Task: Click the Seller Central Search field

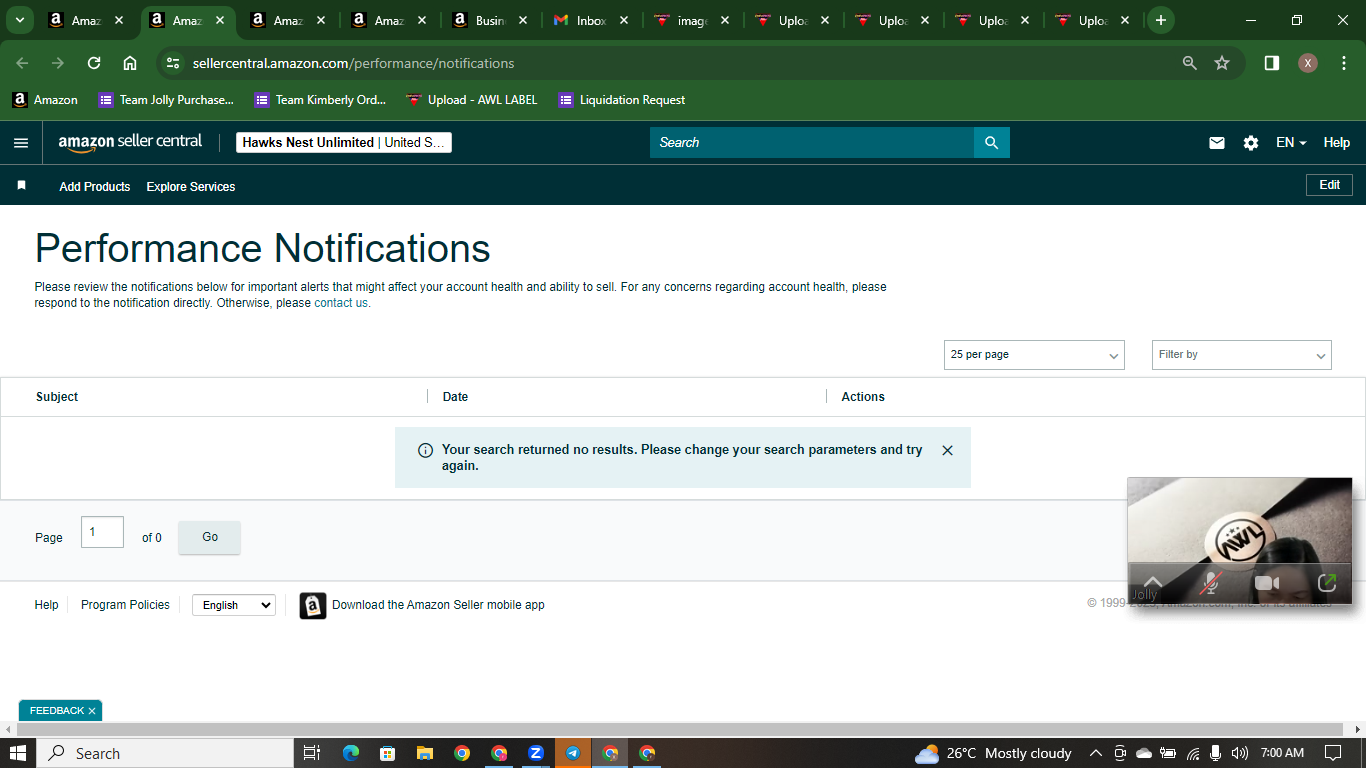Action: pos(812,143)
